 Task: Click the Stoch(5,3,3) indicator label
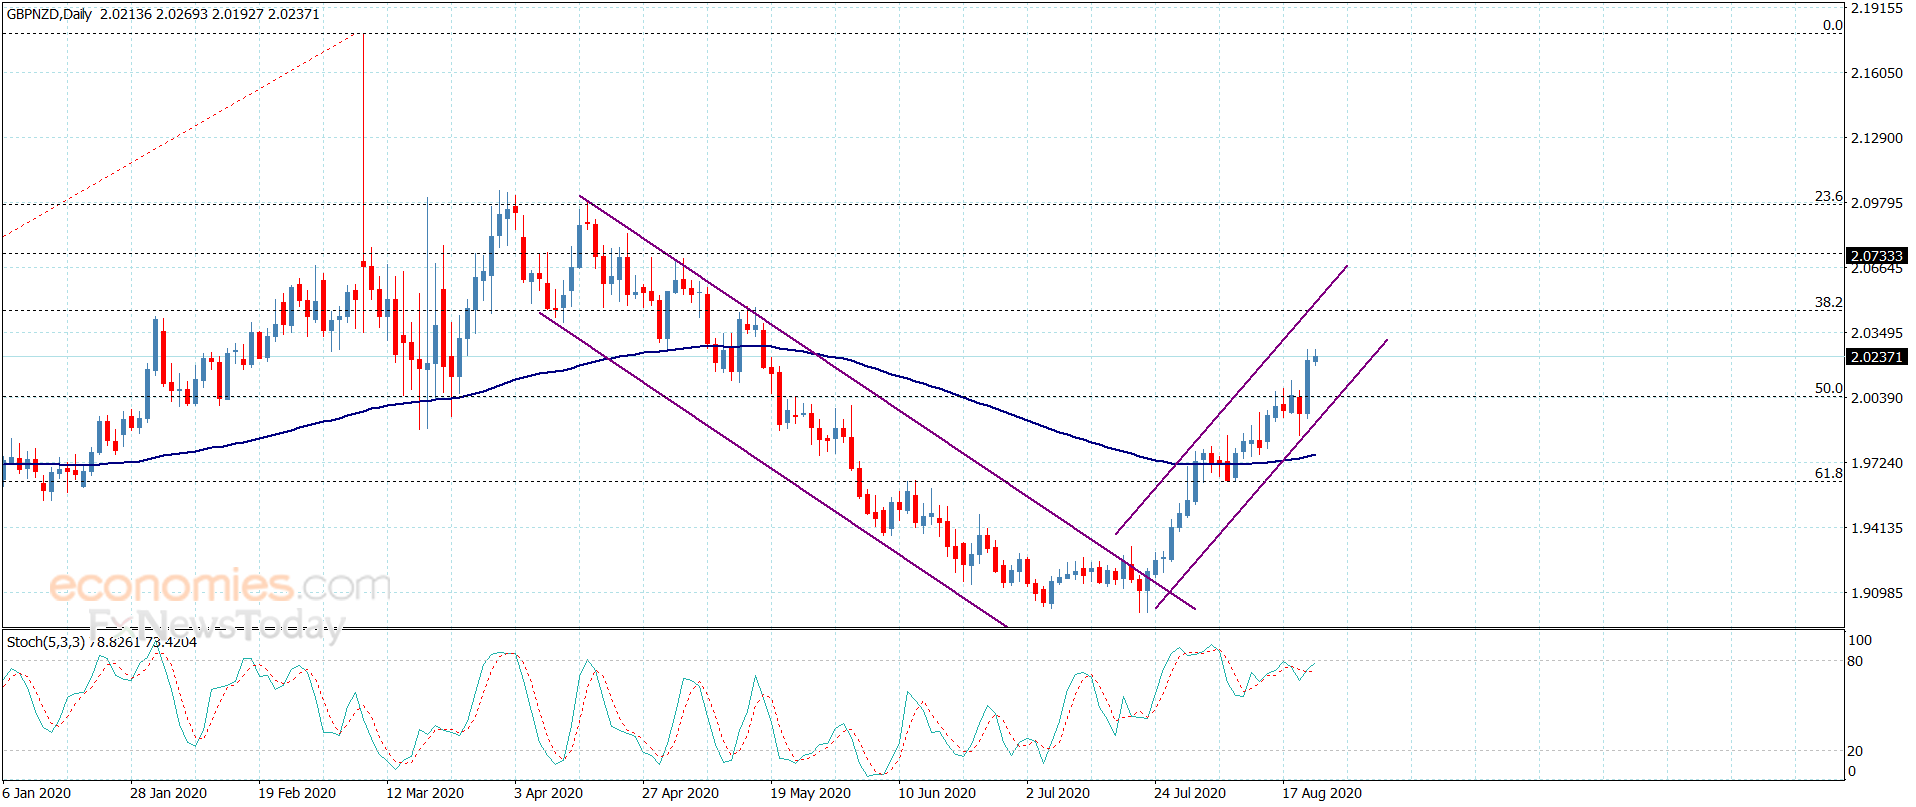coord(46,642)
